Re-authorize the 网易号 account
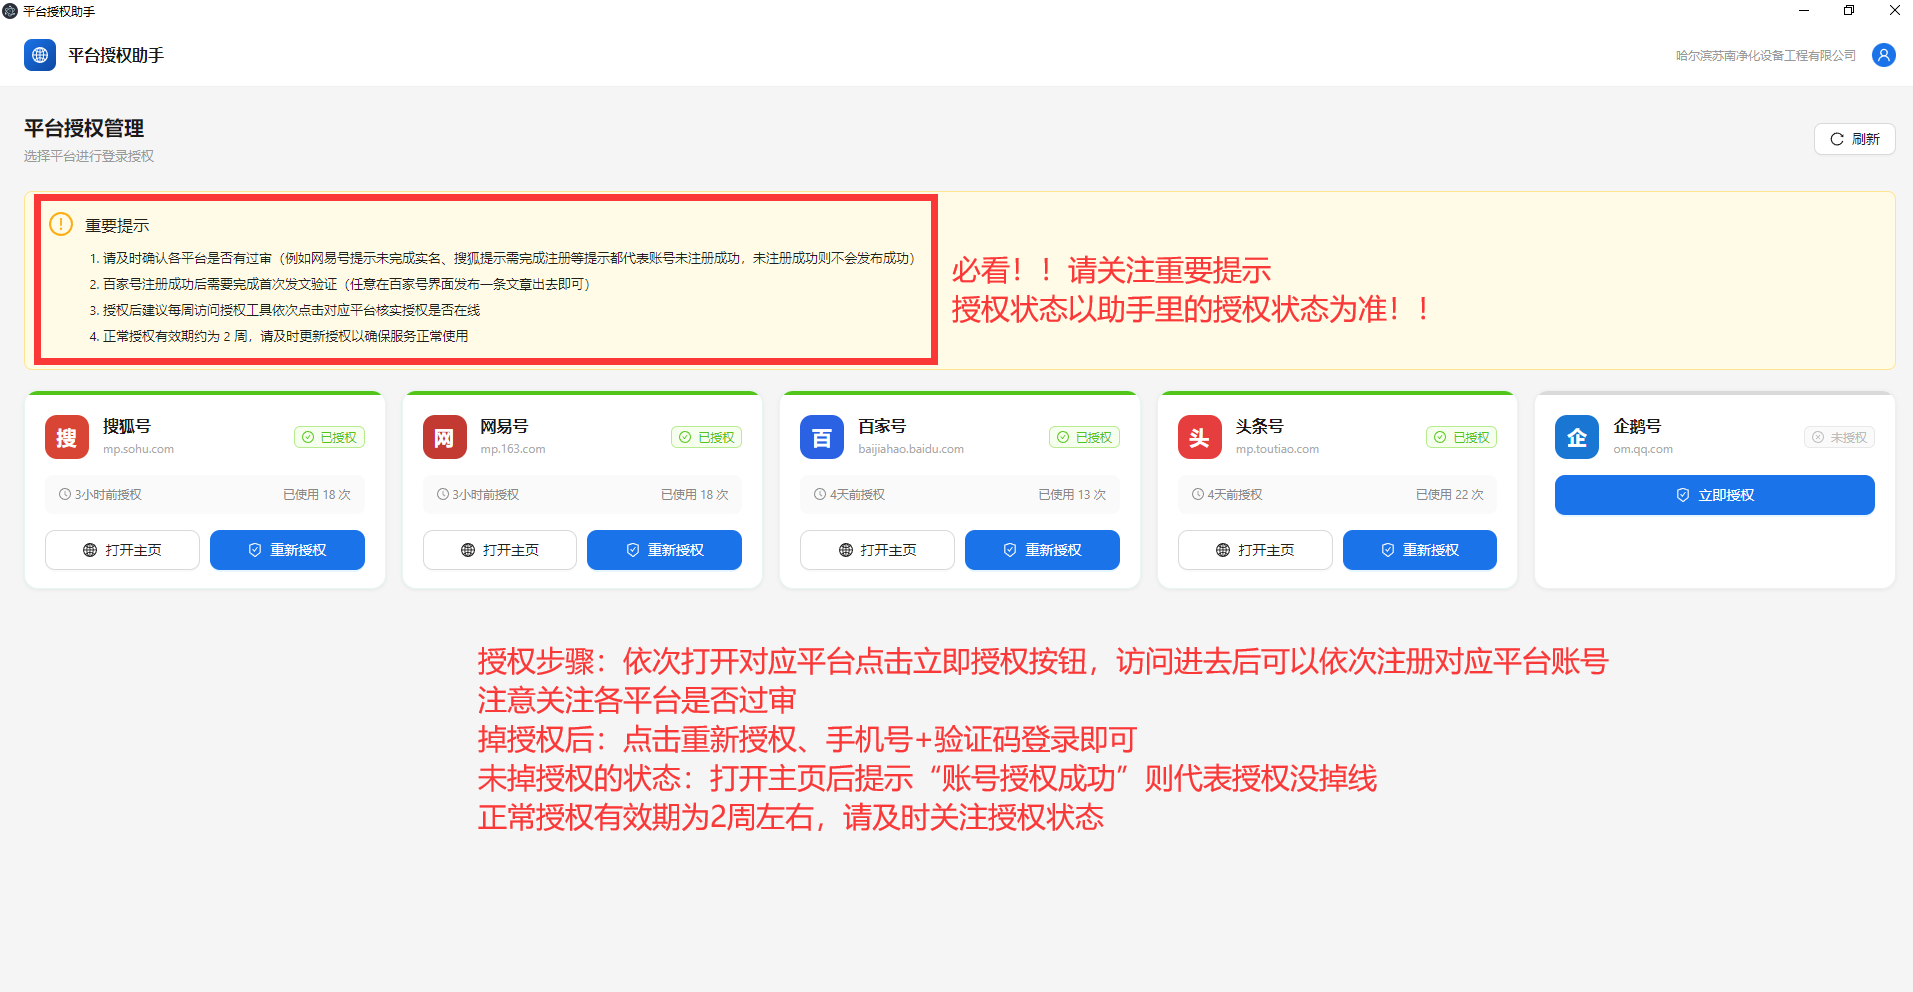 [x=664, y=550]
